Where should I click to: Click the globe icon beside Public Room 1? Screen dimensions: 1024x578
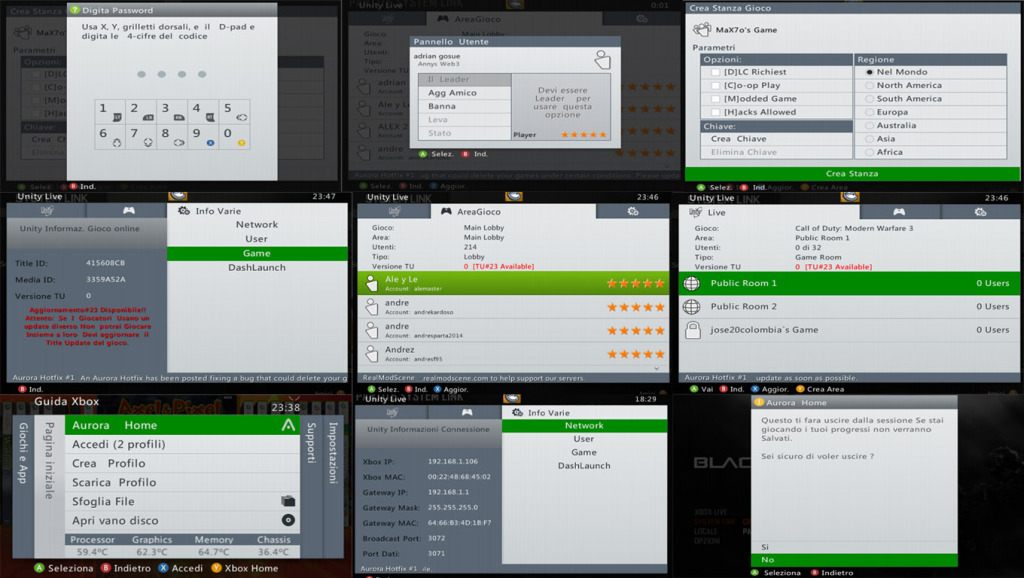pos(691,283)
